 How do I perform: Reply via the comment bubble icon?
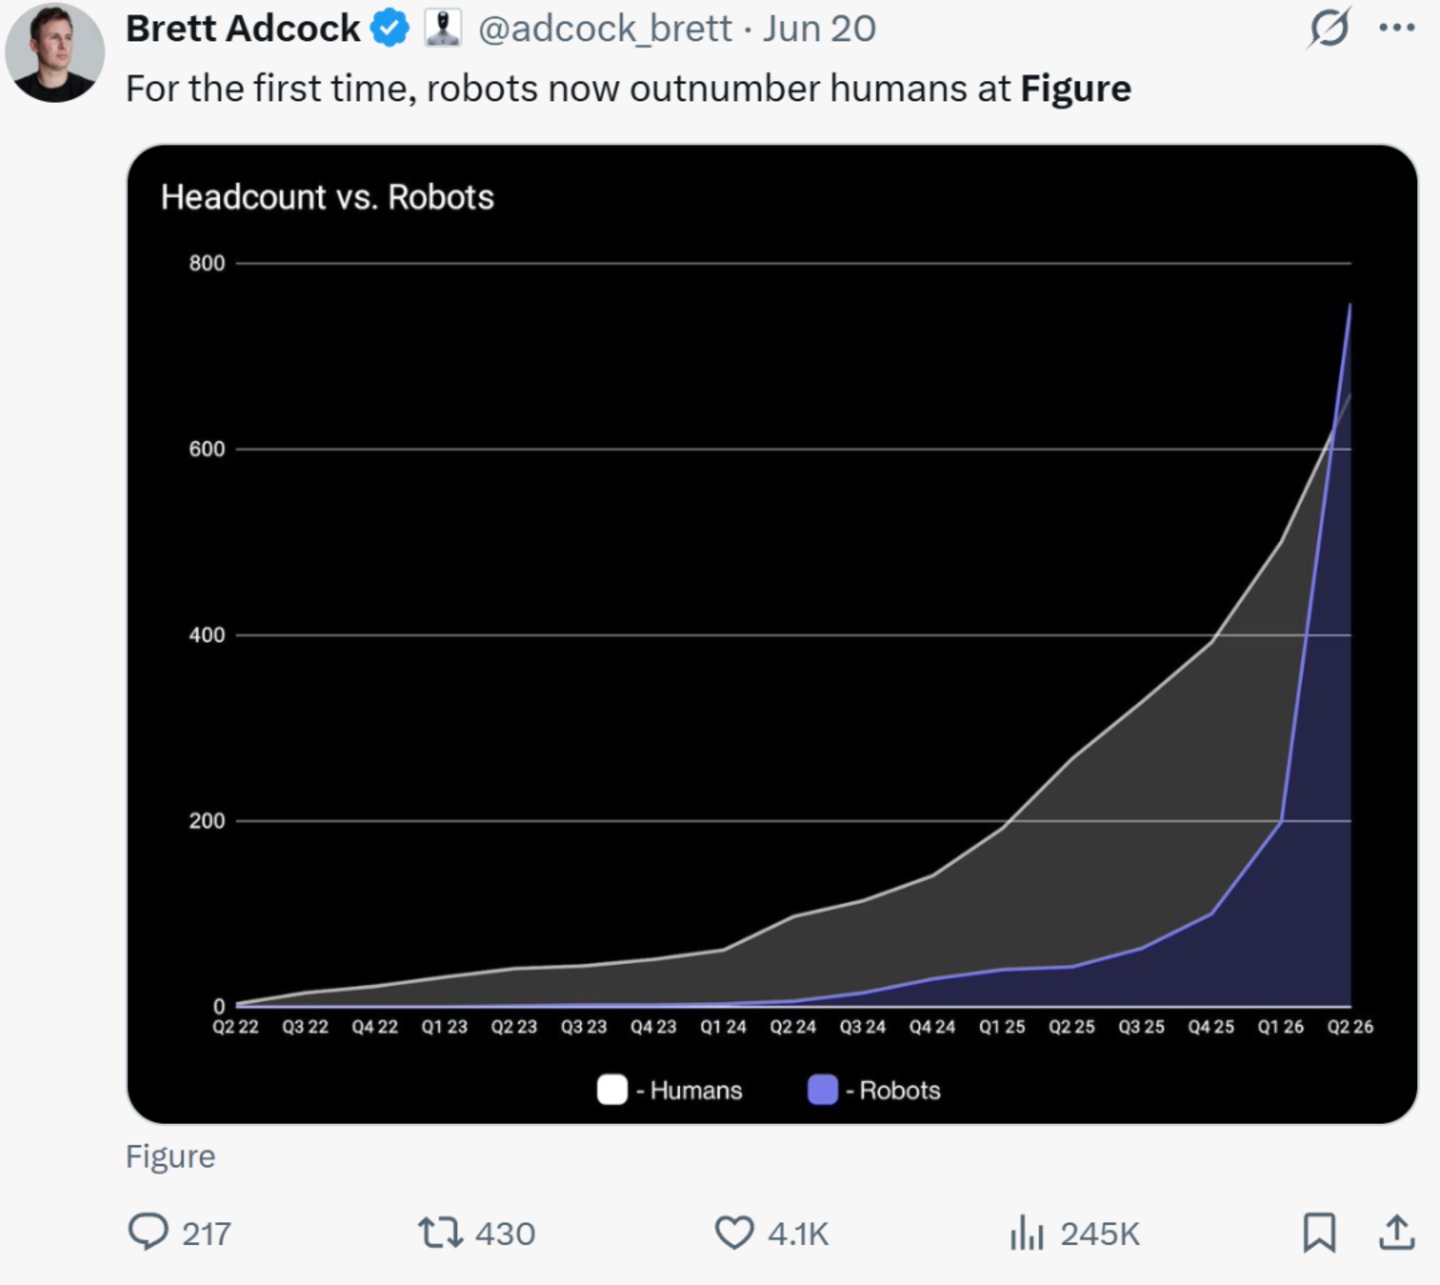pos(148,1232)
